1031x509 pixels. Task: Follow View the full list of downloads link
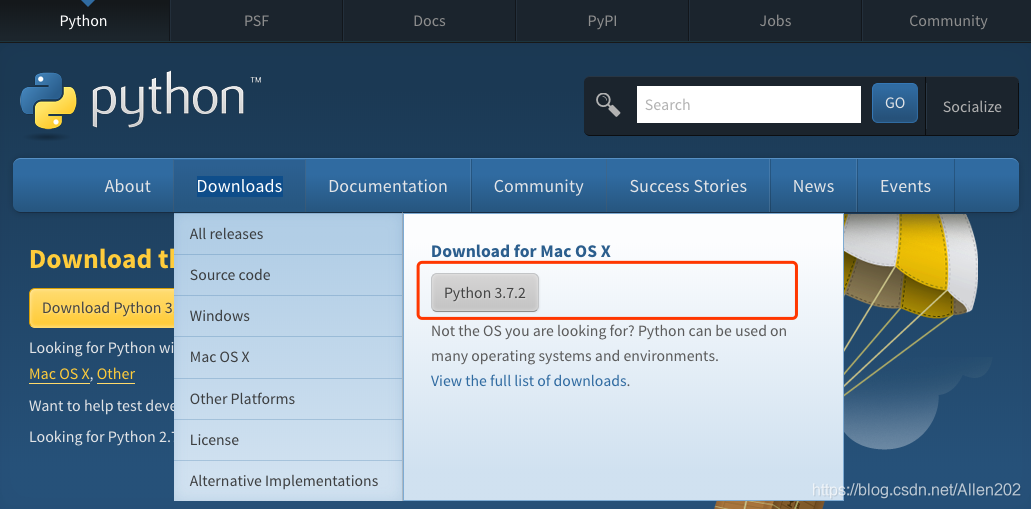529,381
